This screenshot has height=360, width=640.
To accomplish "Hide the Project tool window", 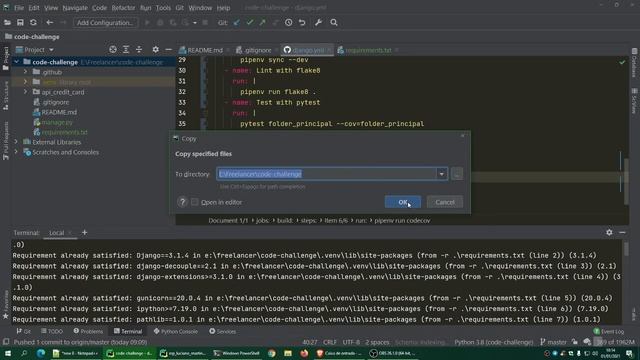I will pos(169,49).
